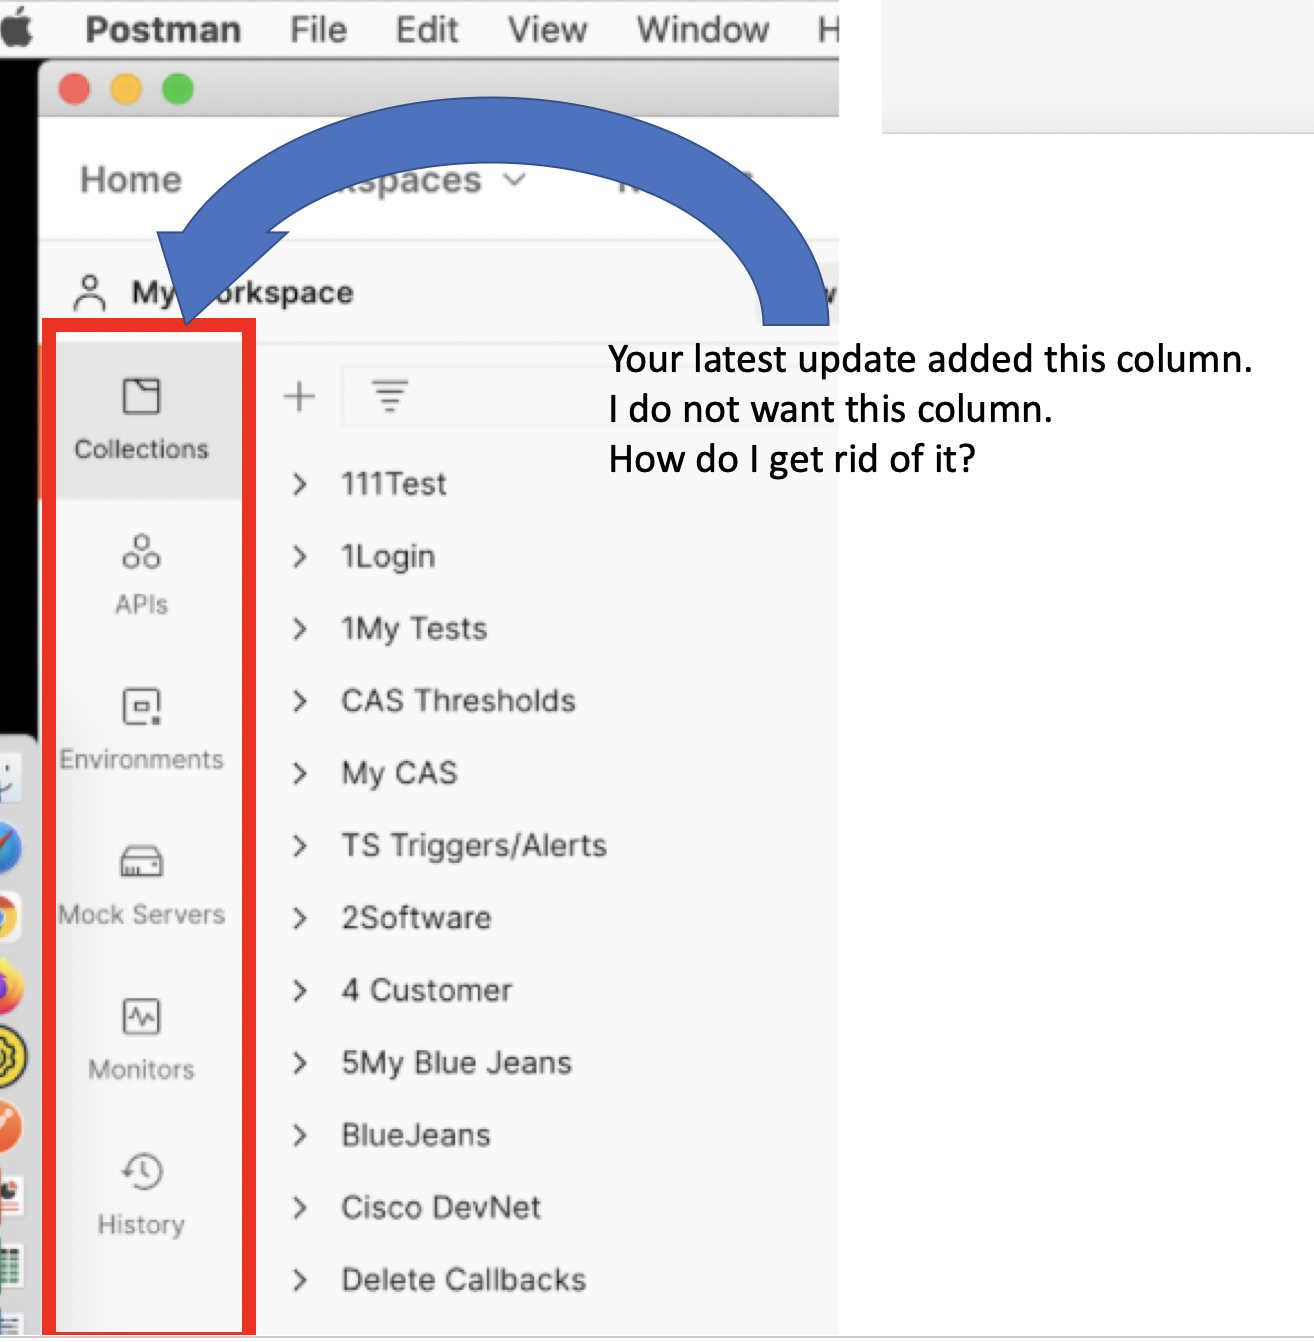Click the My Workspace label
Viewport: 1314px width, 1342px height.
click(242, 291)
